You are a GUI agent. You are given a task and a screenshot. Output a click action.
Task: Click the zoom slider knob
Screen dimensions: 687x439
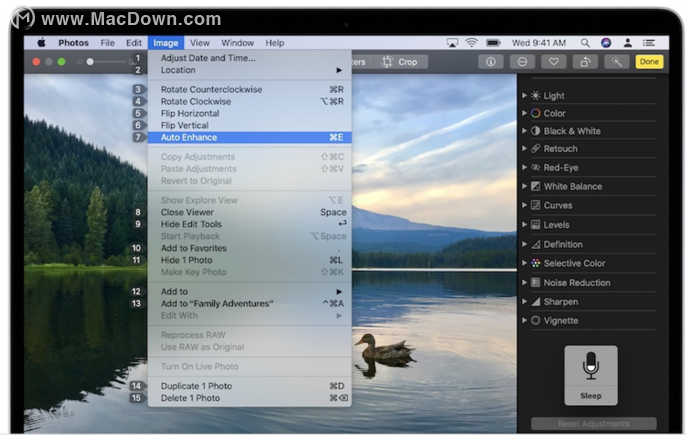tap(90, 62)
